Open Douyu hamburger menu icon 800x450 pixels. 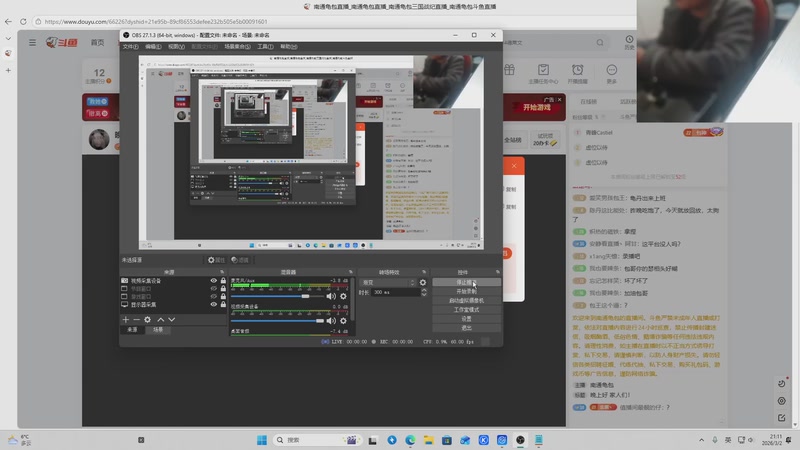tap(32, 42)
